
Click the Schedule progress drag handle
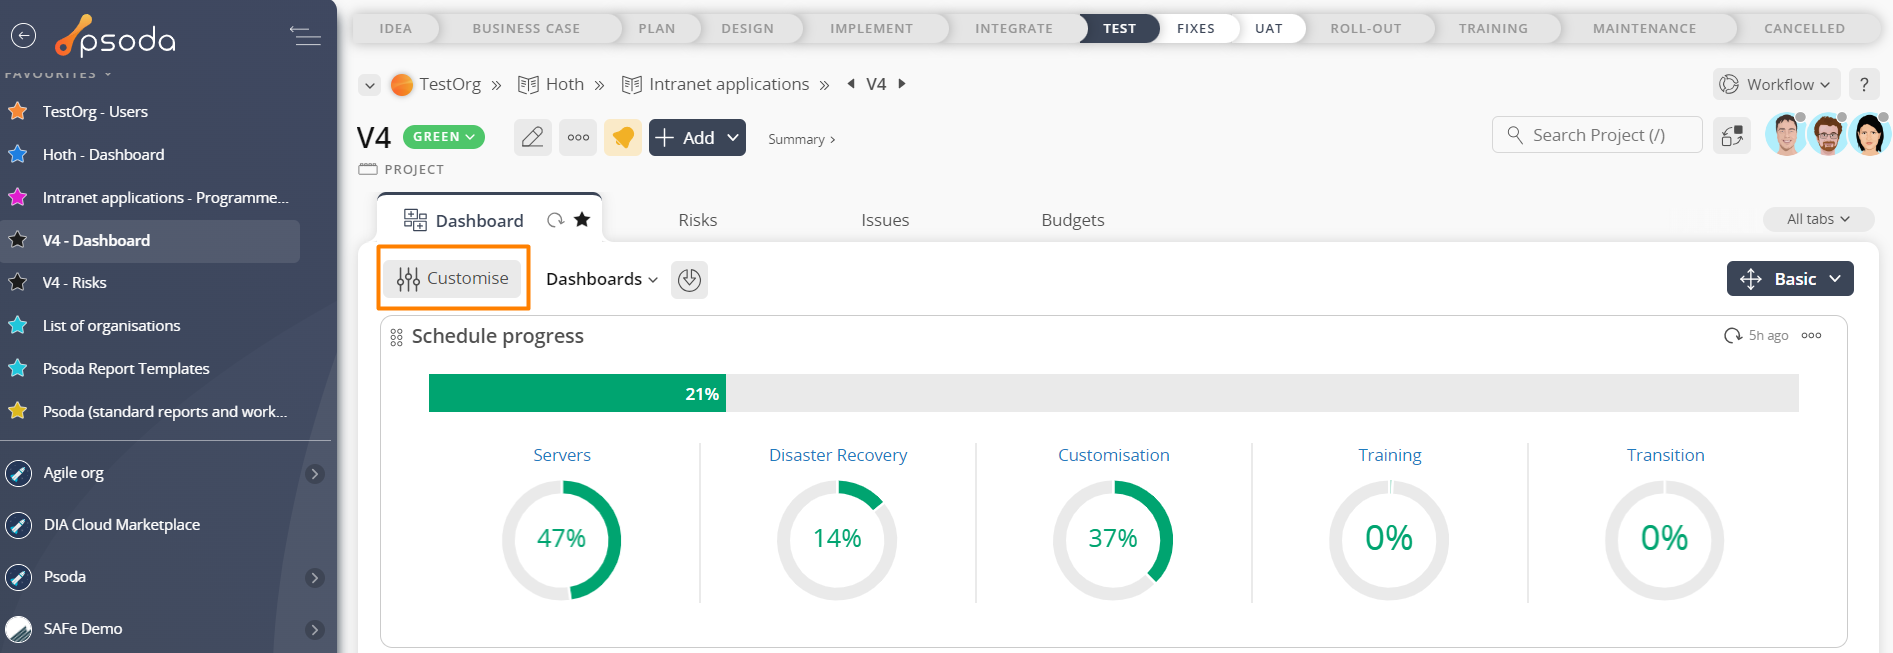coord(396,337)
